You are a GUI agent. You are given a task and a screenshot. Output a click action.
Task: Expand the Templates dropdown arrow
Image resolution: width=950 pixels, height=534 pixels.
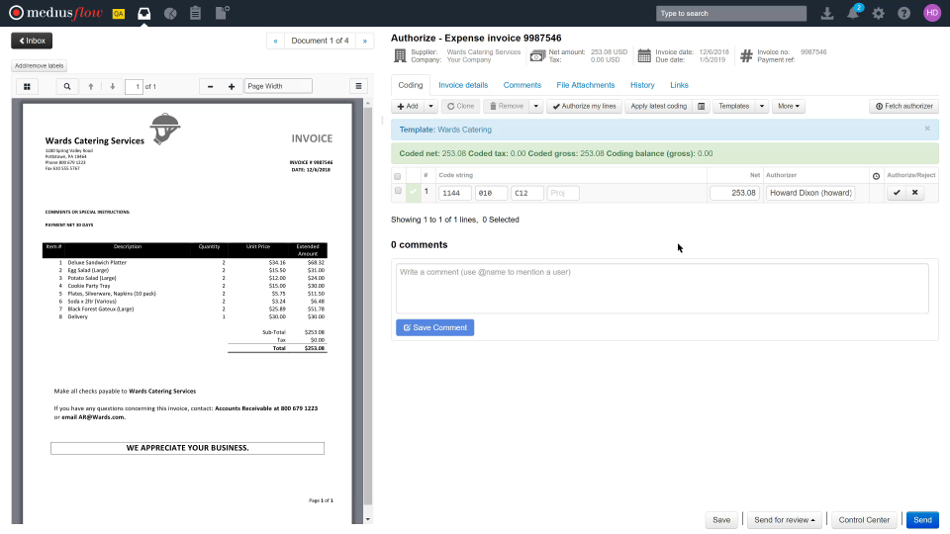[x=762, y=106]
